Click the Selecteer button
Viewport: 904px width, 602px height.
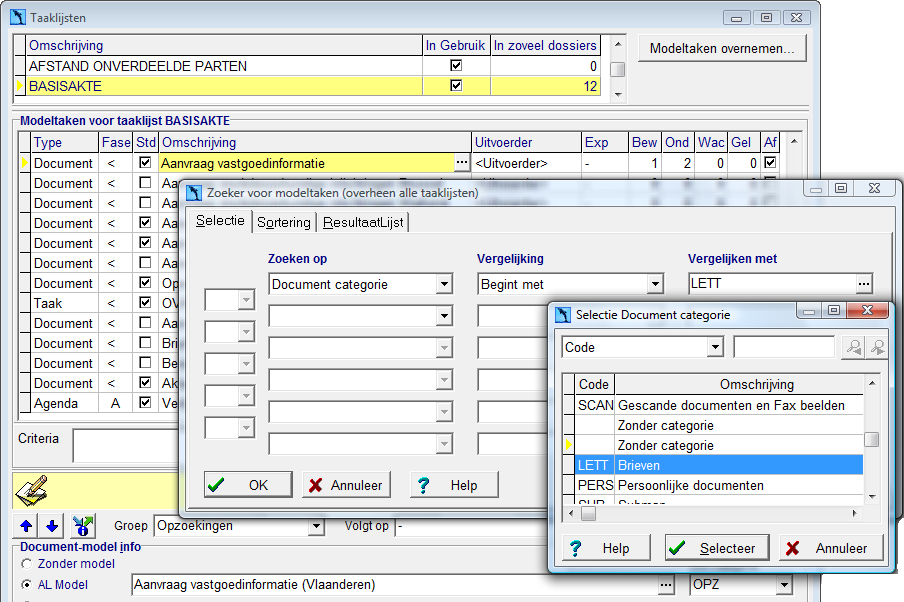point(717,548)
